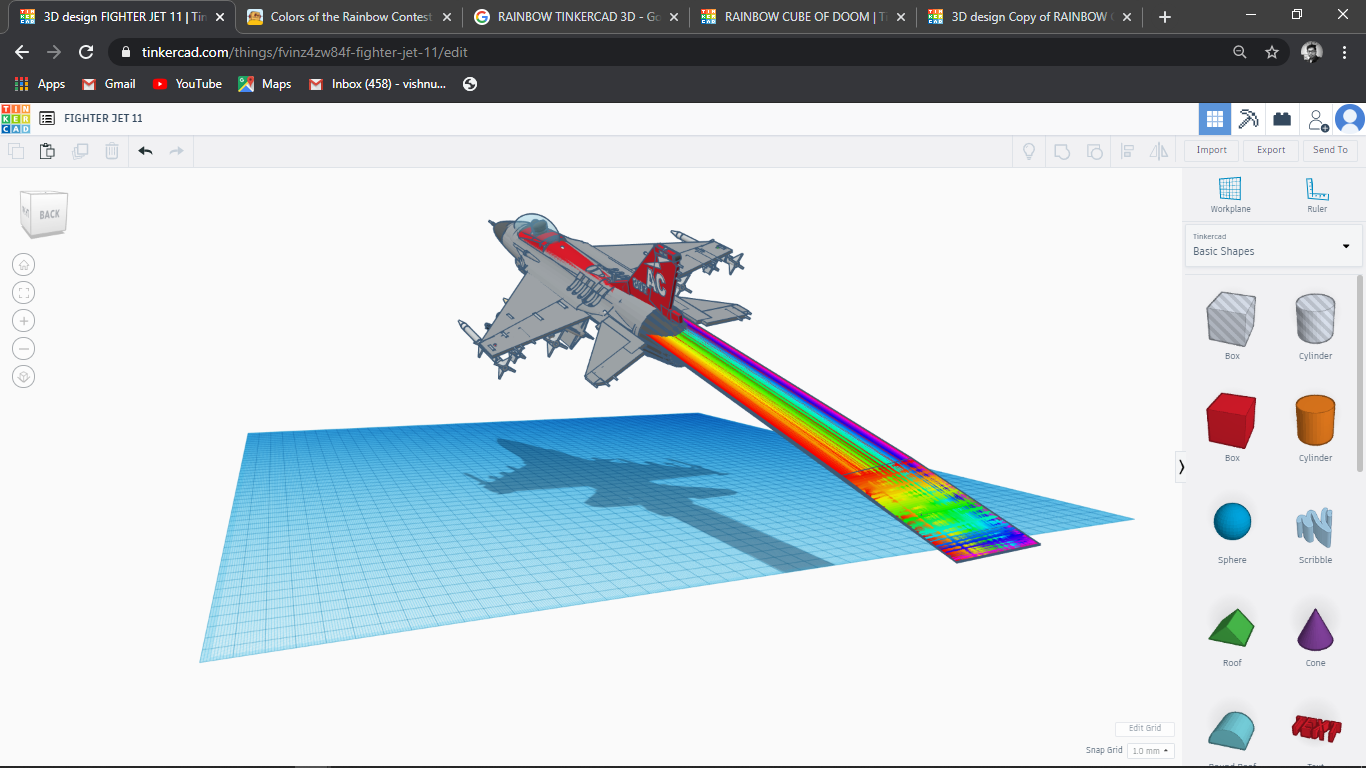
Task: Reload the current page
Action: pyautogui.click(x=86, y=52)
